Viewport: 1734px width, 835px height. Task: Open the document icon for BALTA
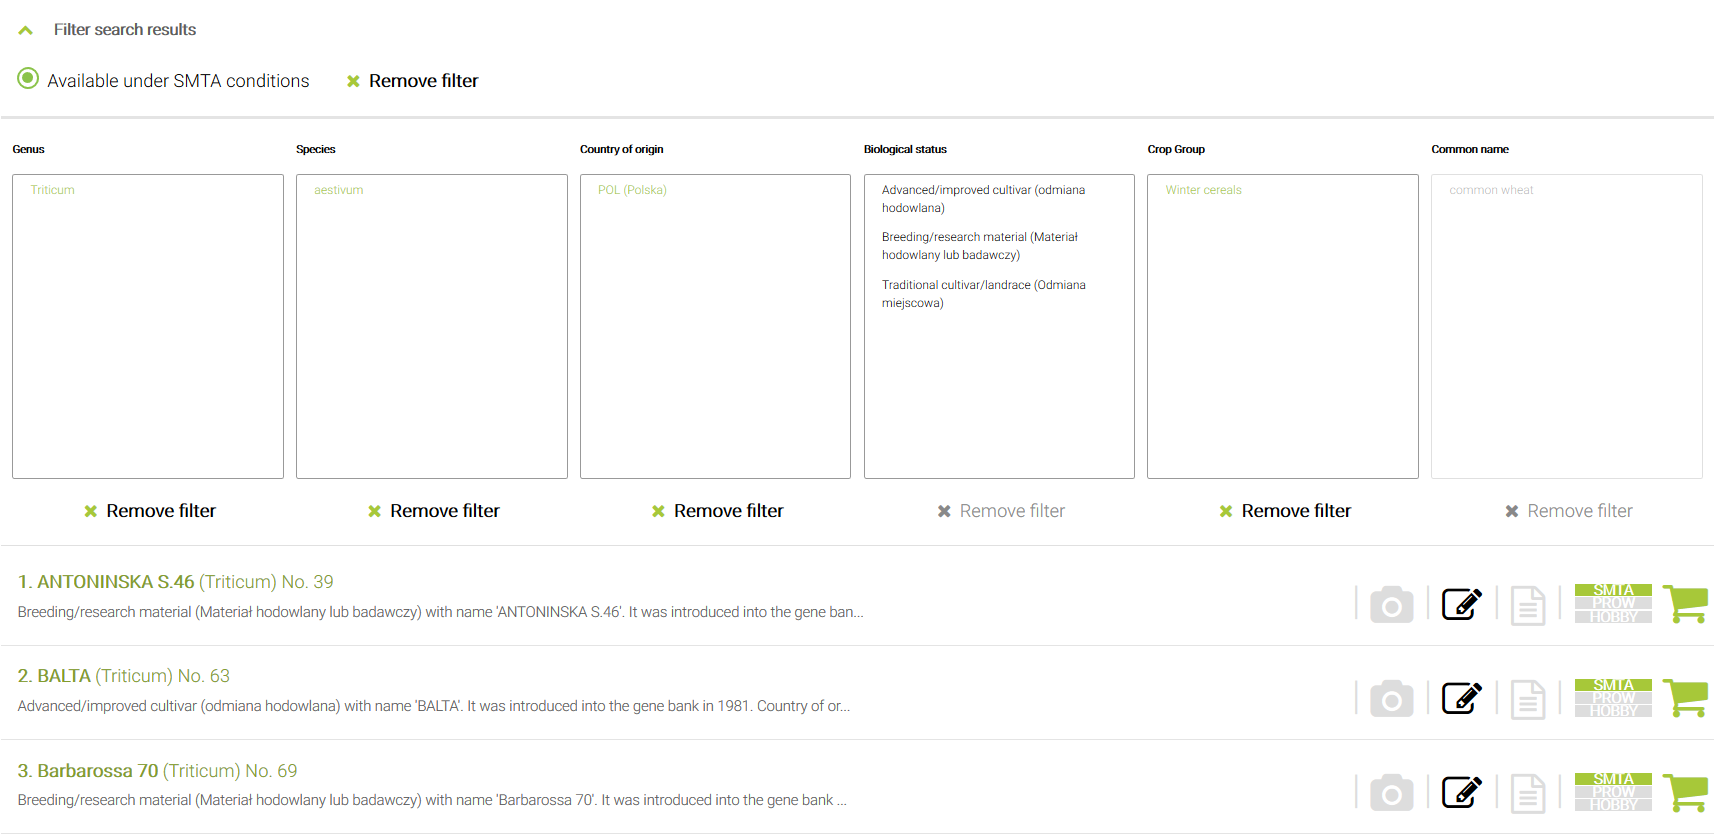click(1527, 699)
